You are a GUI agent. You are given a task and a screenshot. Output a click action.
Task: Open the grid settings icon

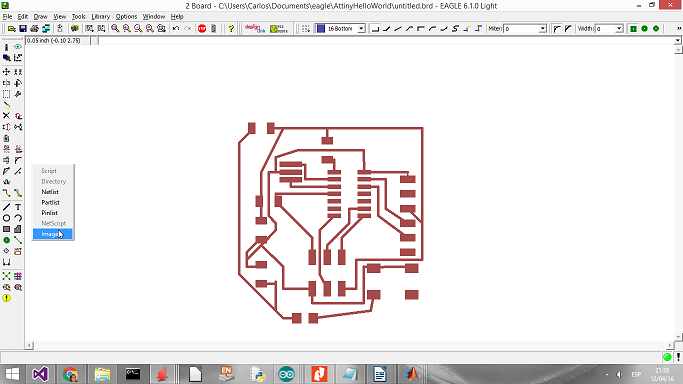click(x=305, y=29)
